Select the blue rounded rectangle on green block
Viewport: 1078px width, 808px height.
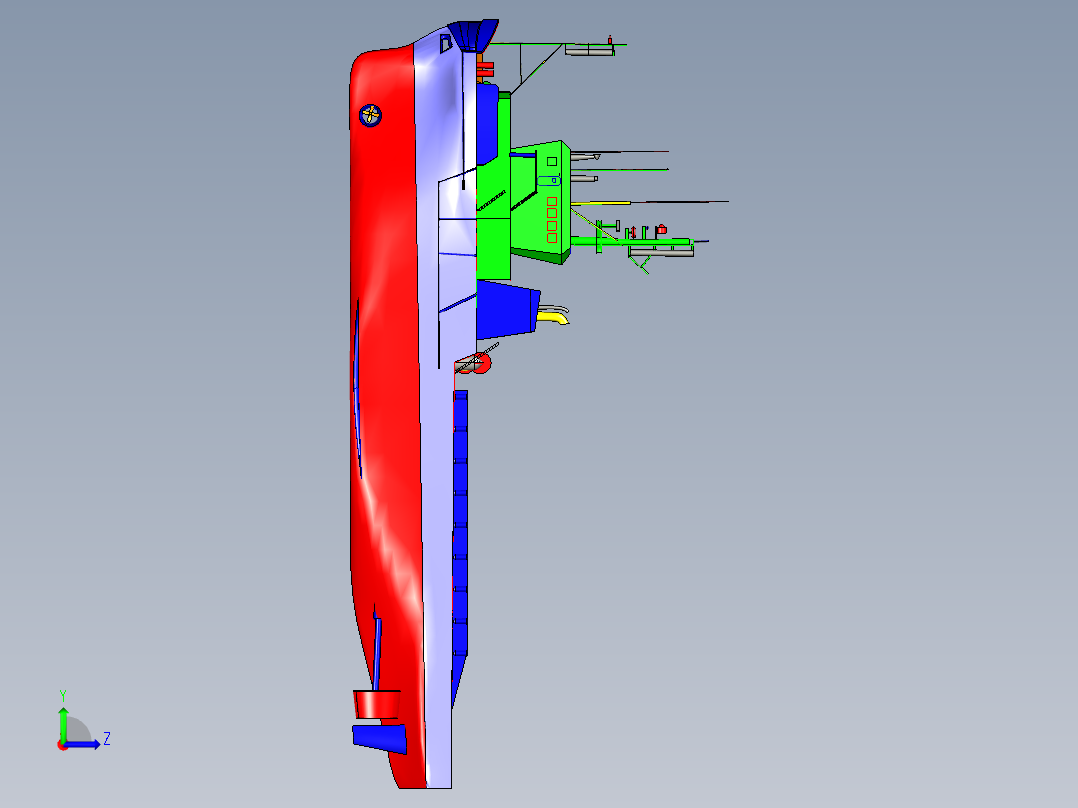[549, 181]
